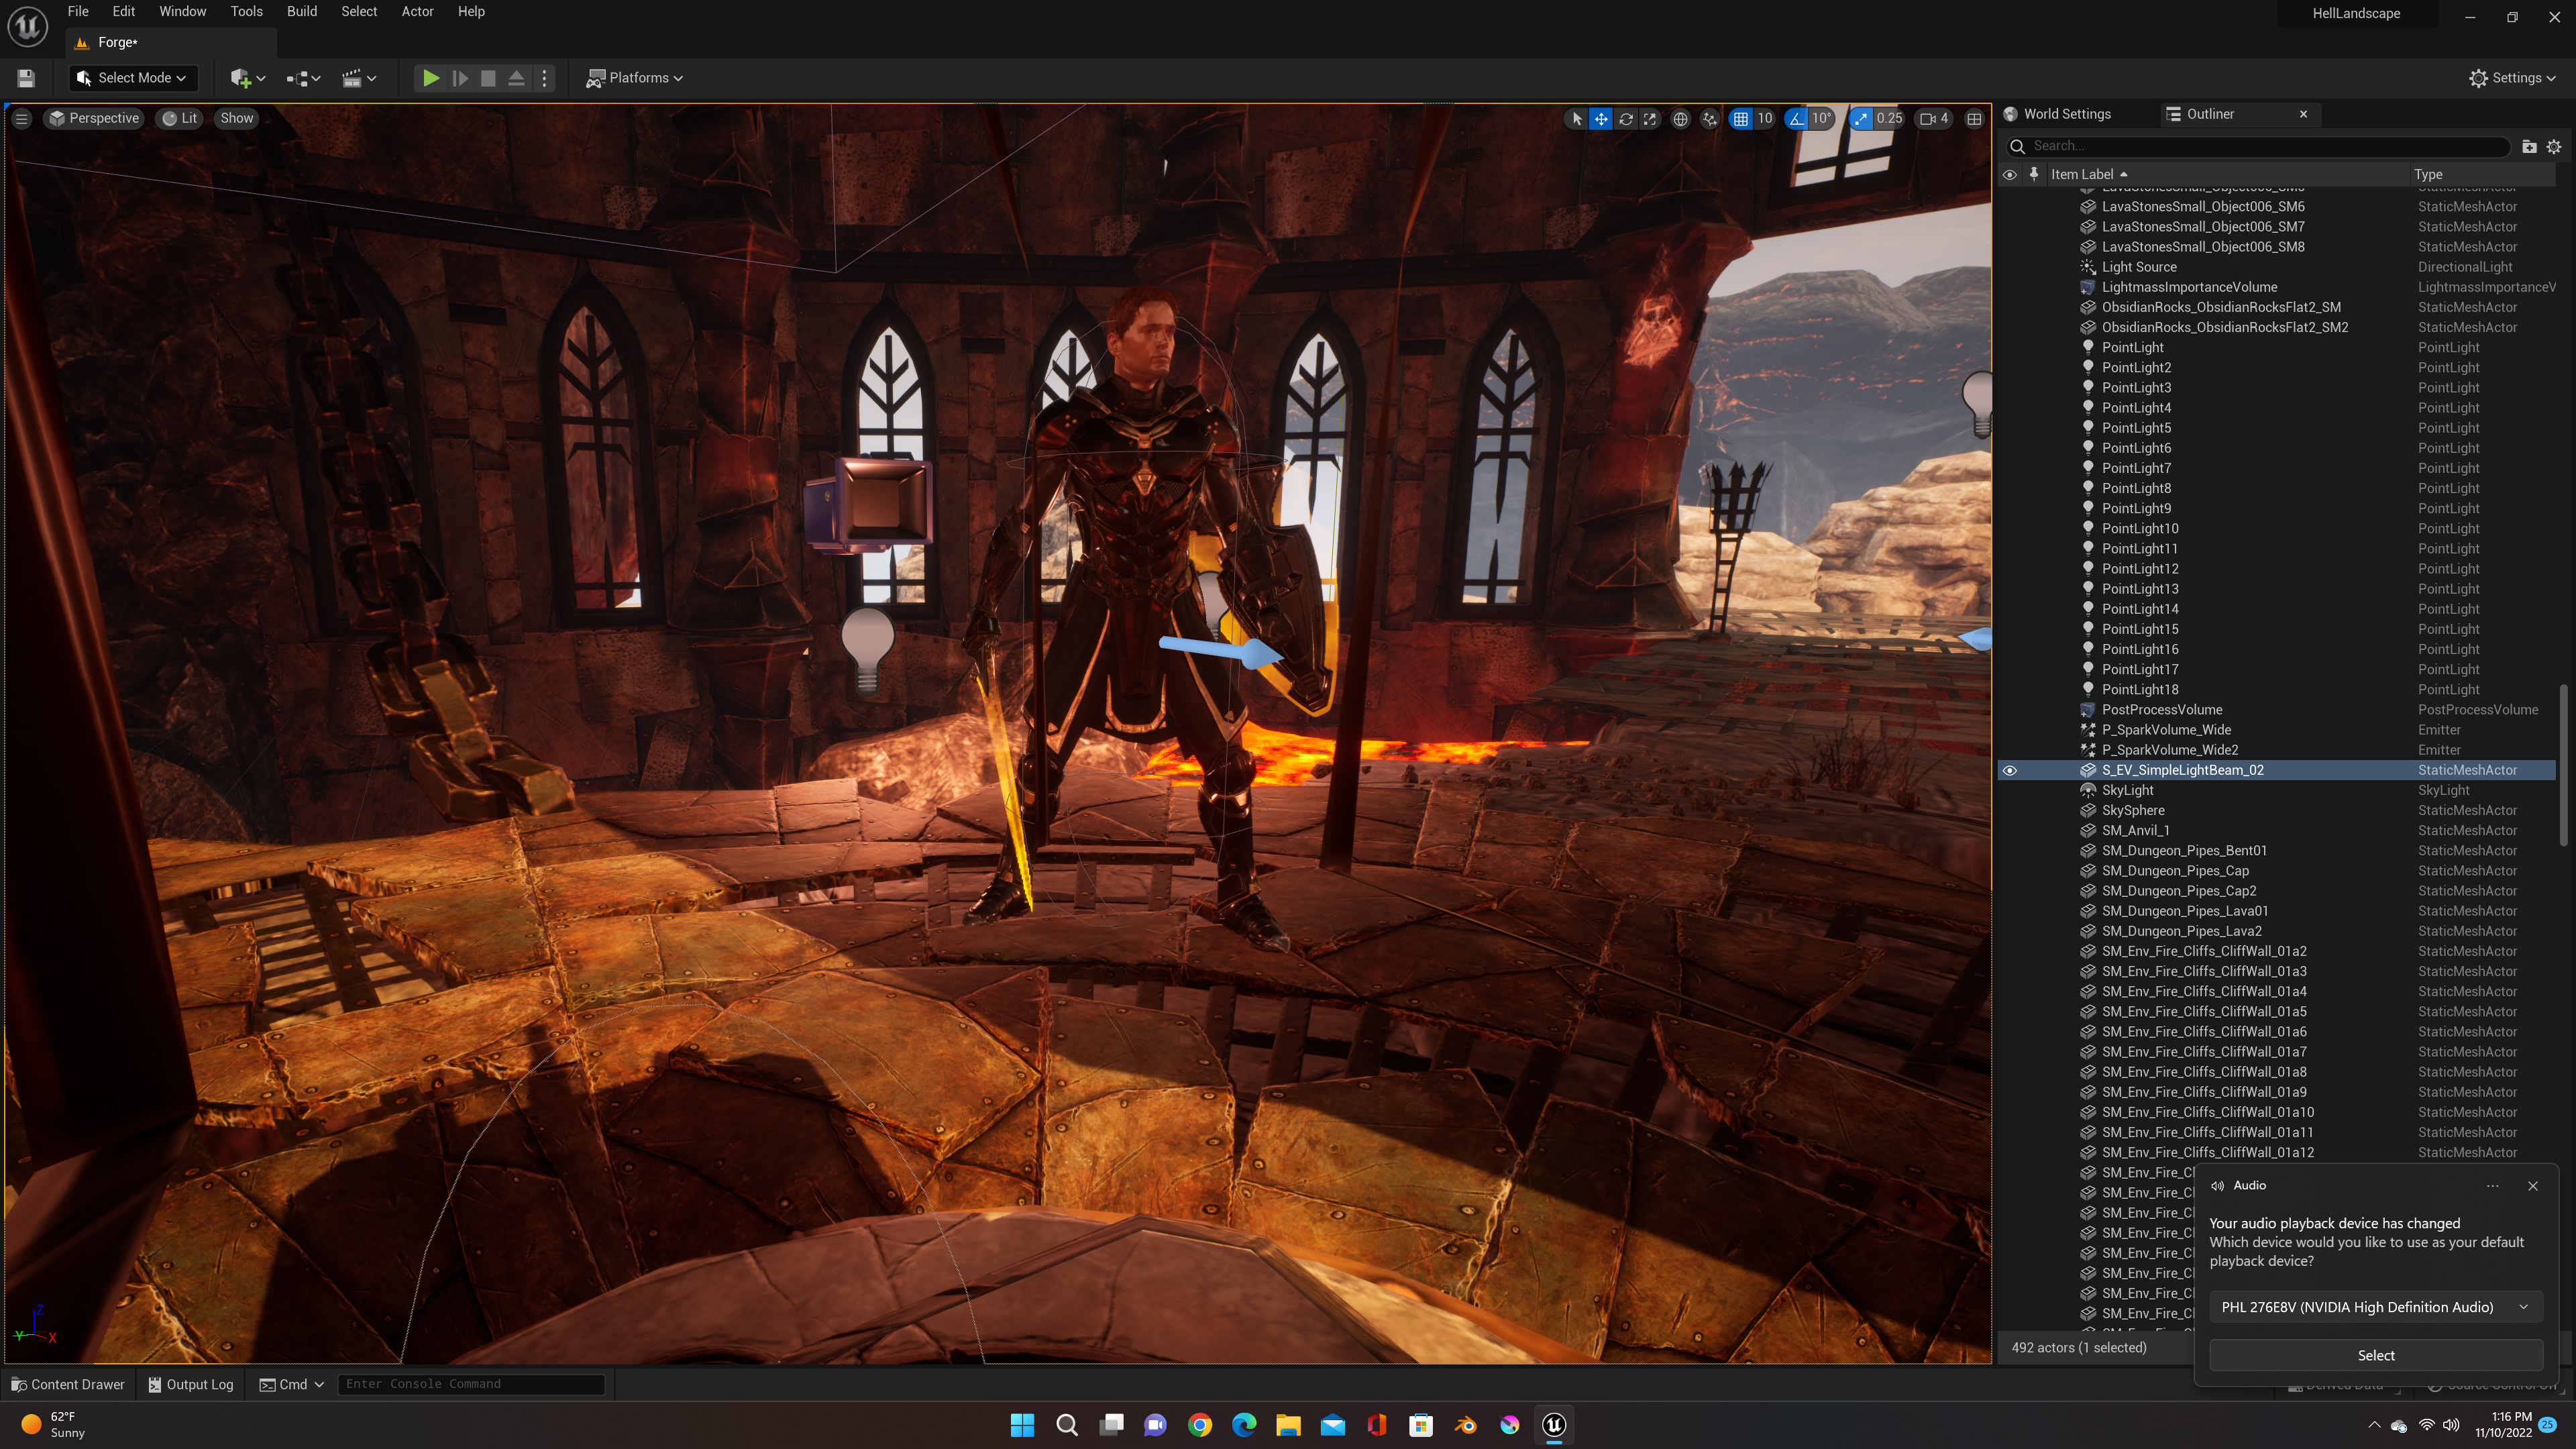Activate the rotate gizmo tool
Image resolution: width=2576 pixels, height=1449 pixels.
1626,119
